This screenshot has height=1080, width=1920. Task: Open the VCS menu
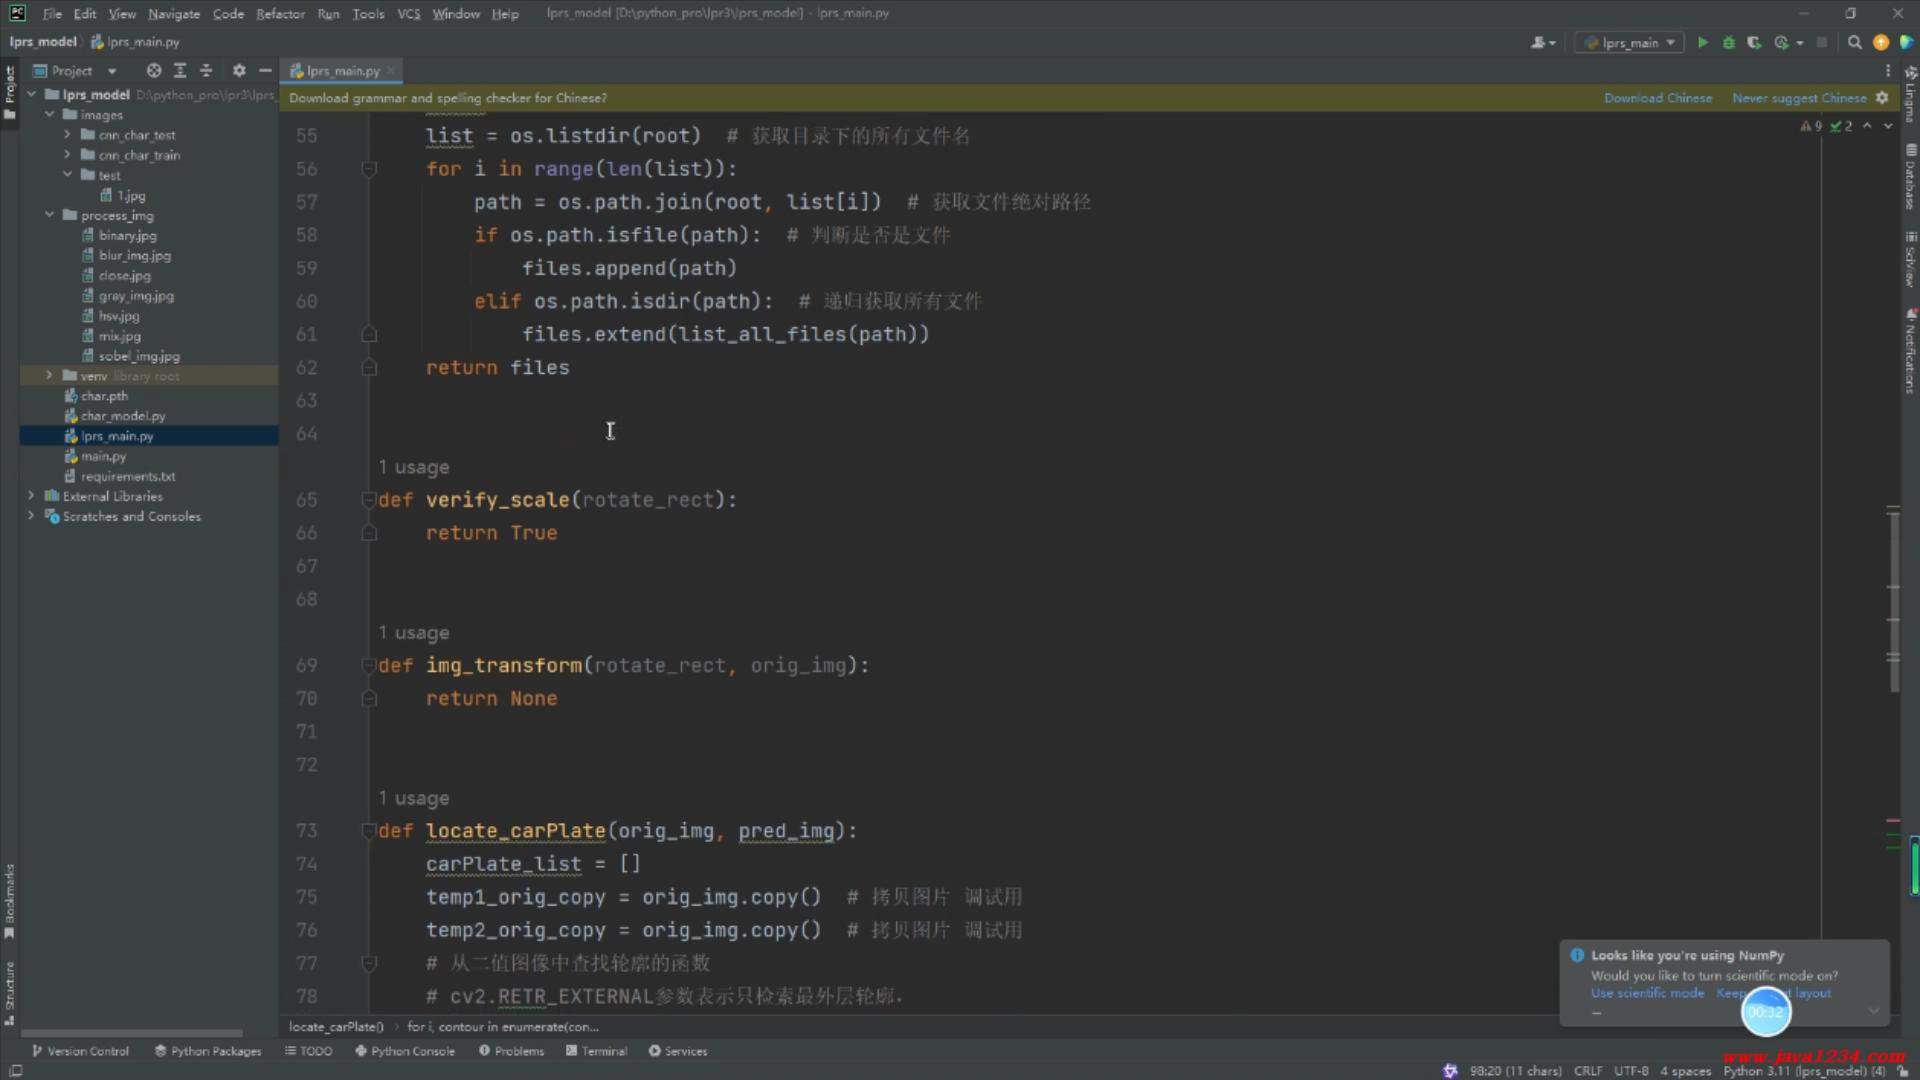408,14
